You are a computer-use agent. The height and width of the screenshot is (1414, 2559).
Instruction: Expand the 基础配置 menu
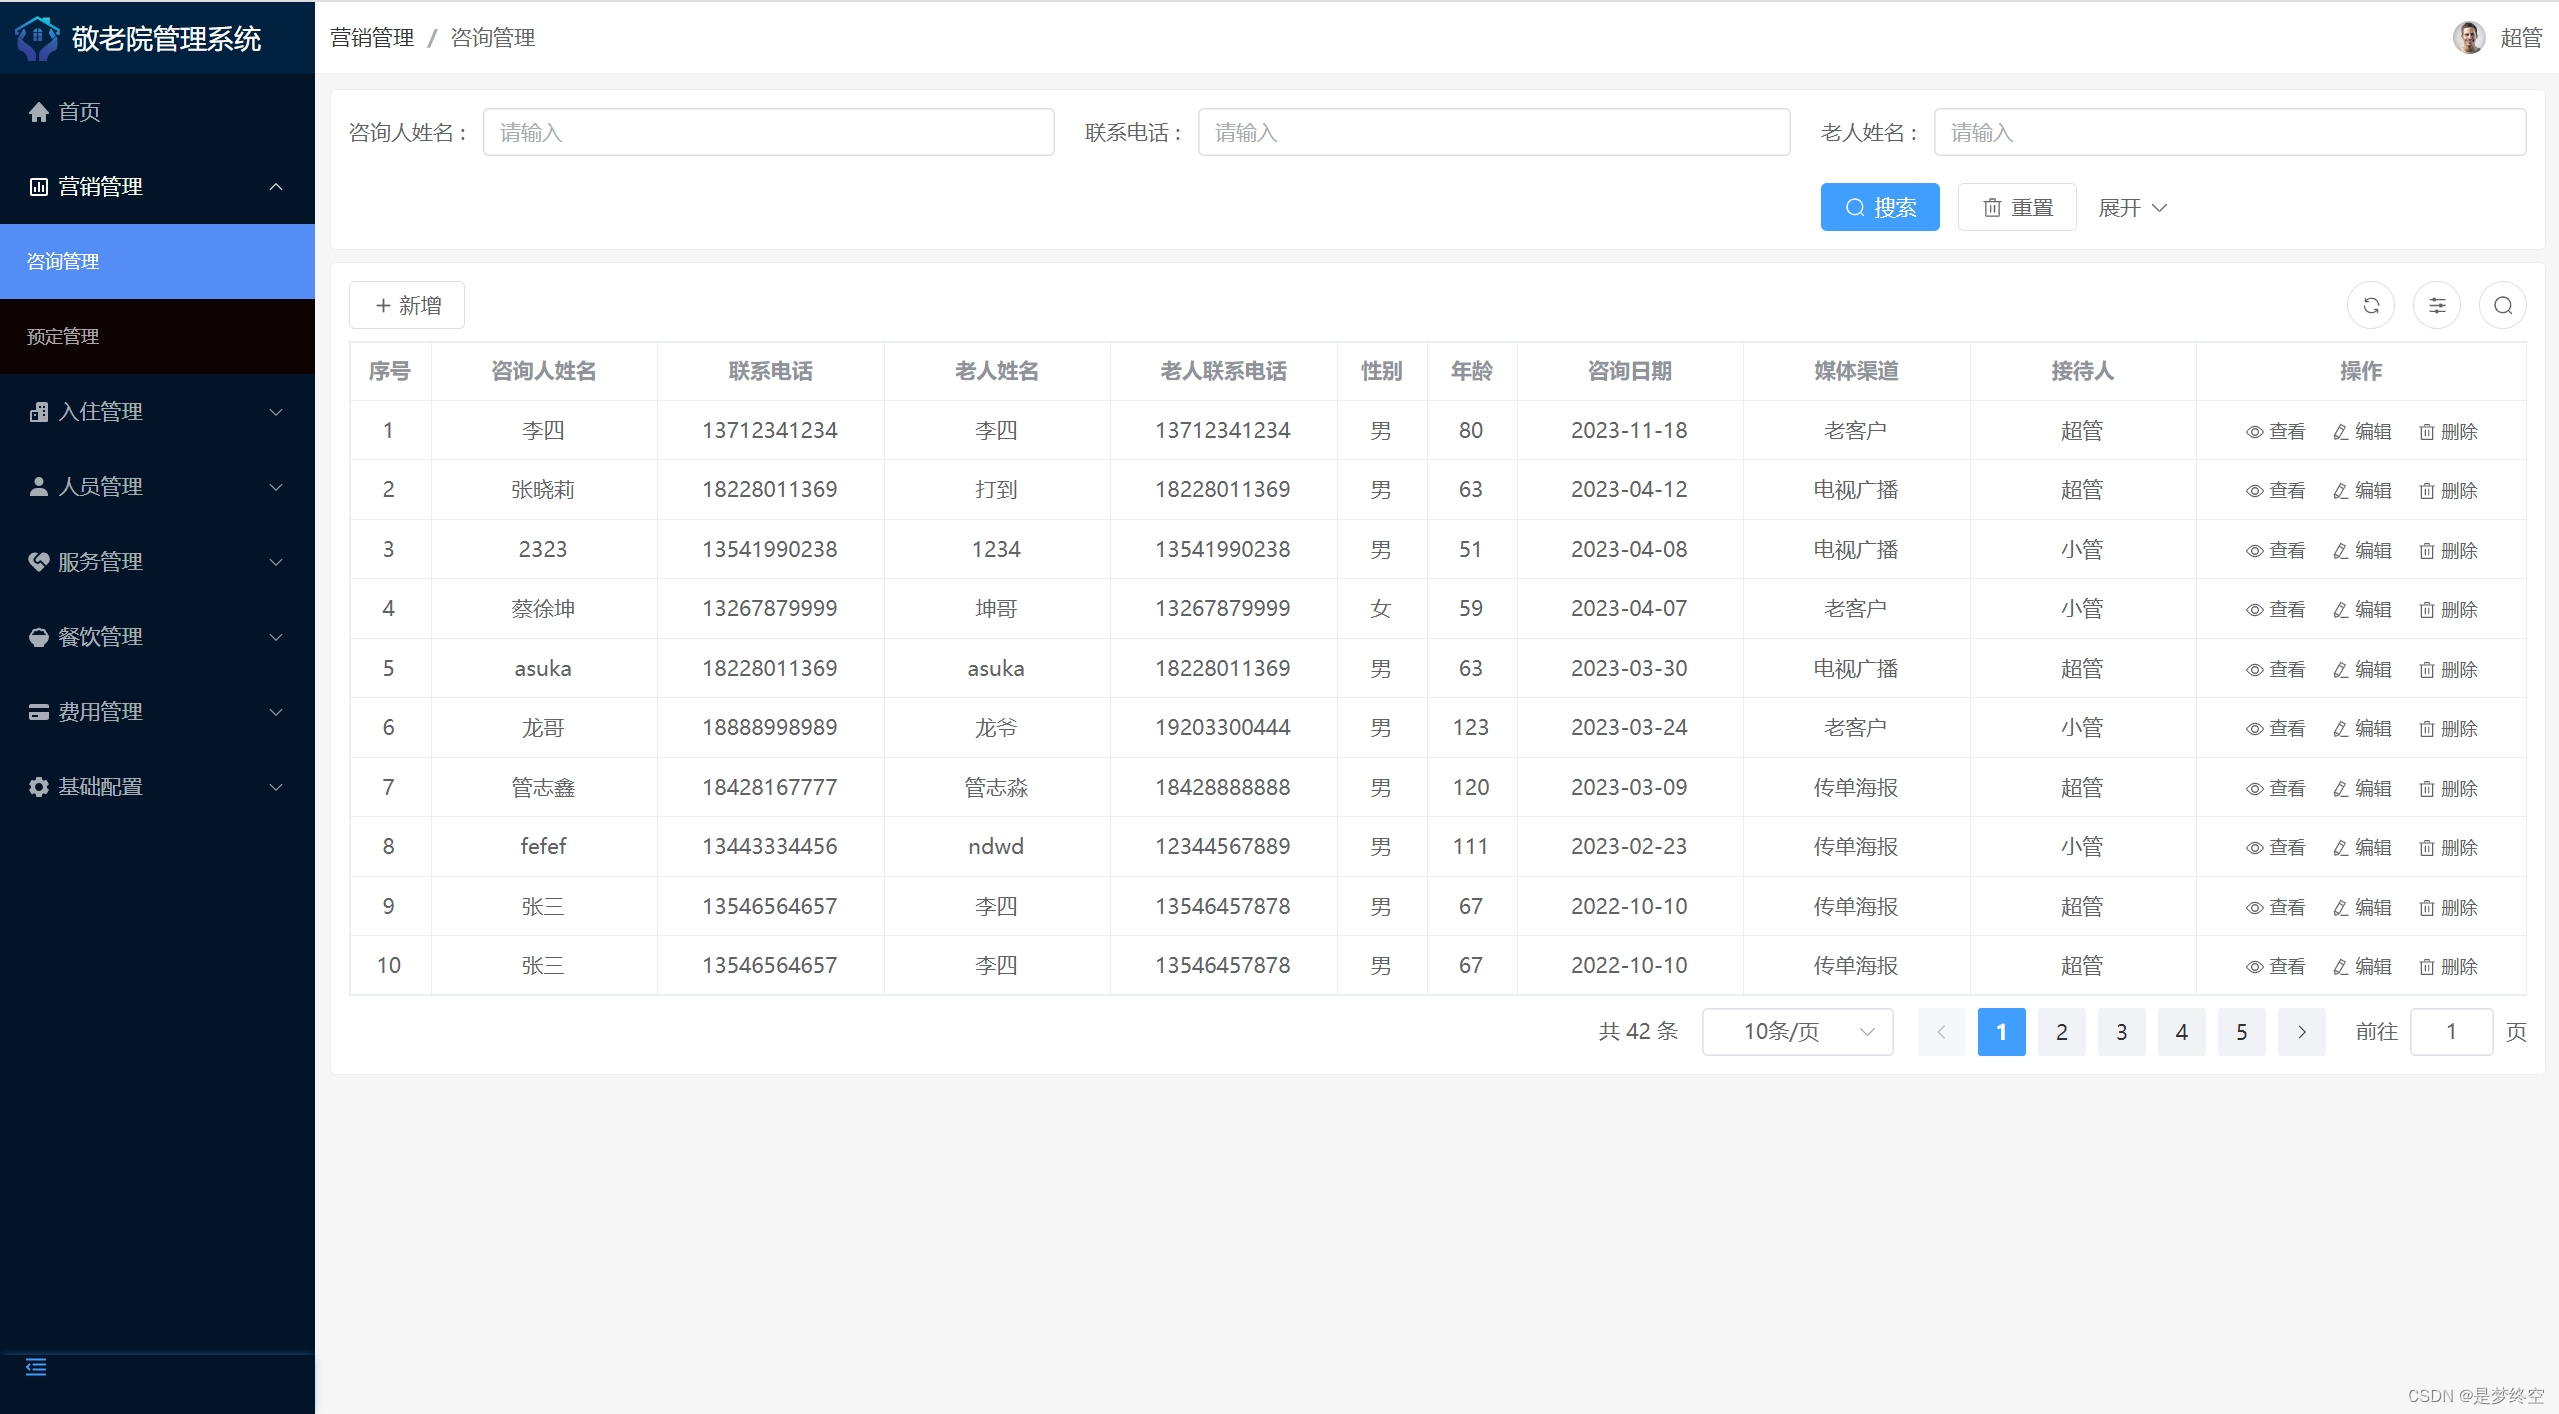click(x=157, y=786)
